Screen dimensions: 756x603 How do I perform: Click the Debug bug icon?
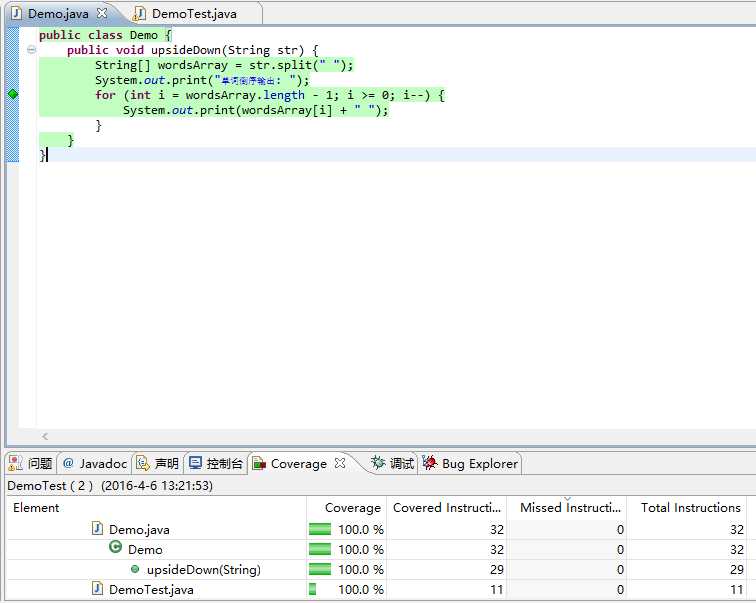pyautogui.click(x=378, y=463)
